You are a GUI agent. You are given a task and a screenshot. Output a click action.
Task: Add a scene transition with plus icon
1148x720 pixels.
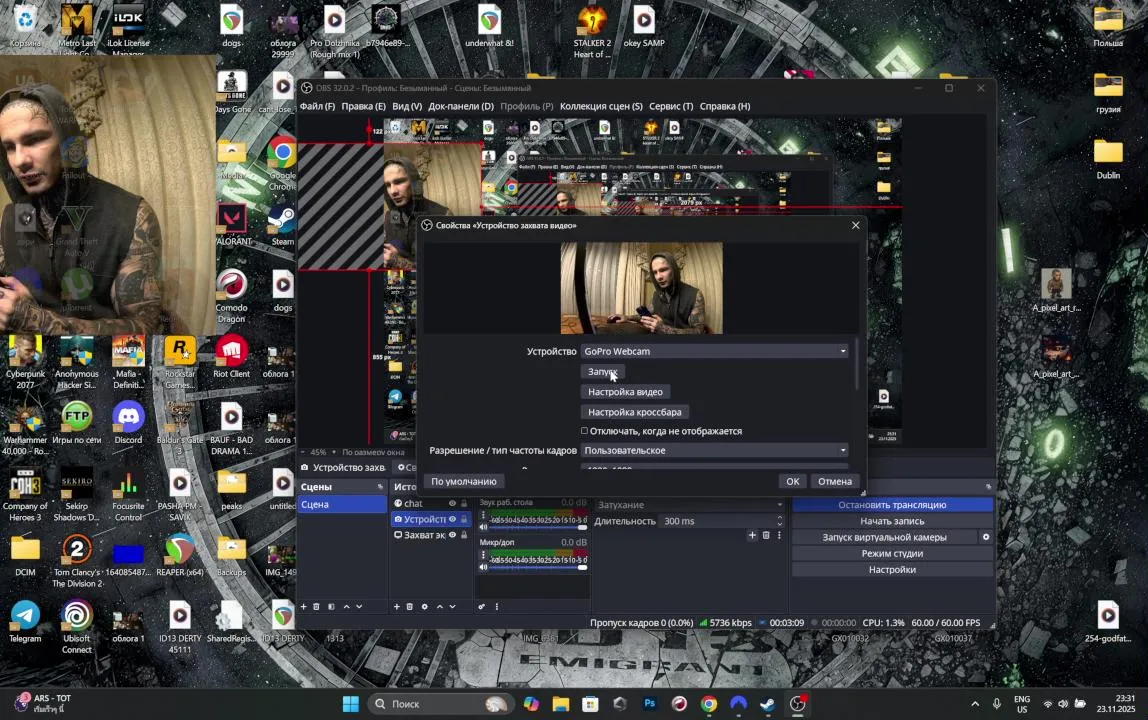(752, 535)
